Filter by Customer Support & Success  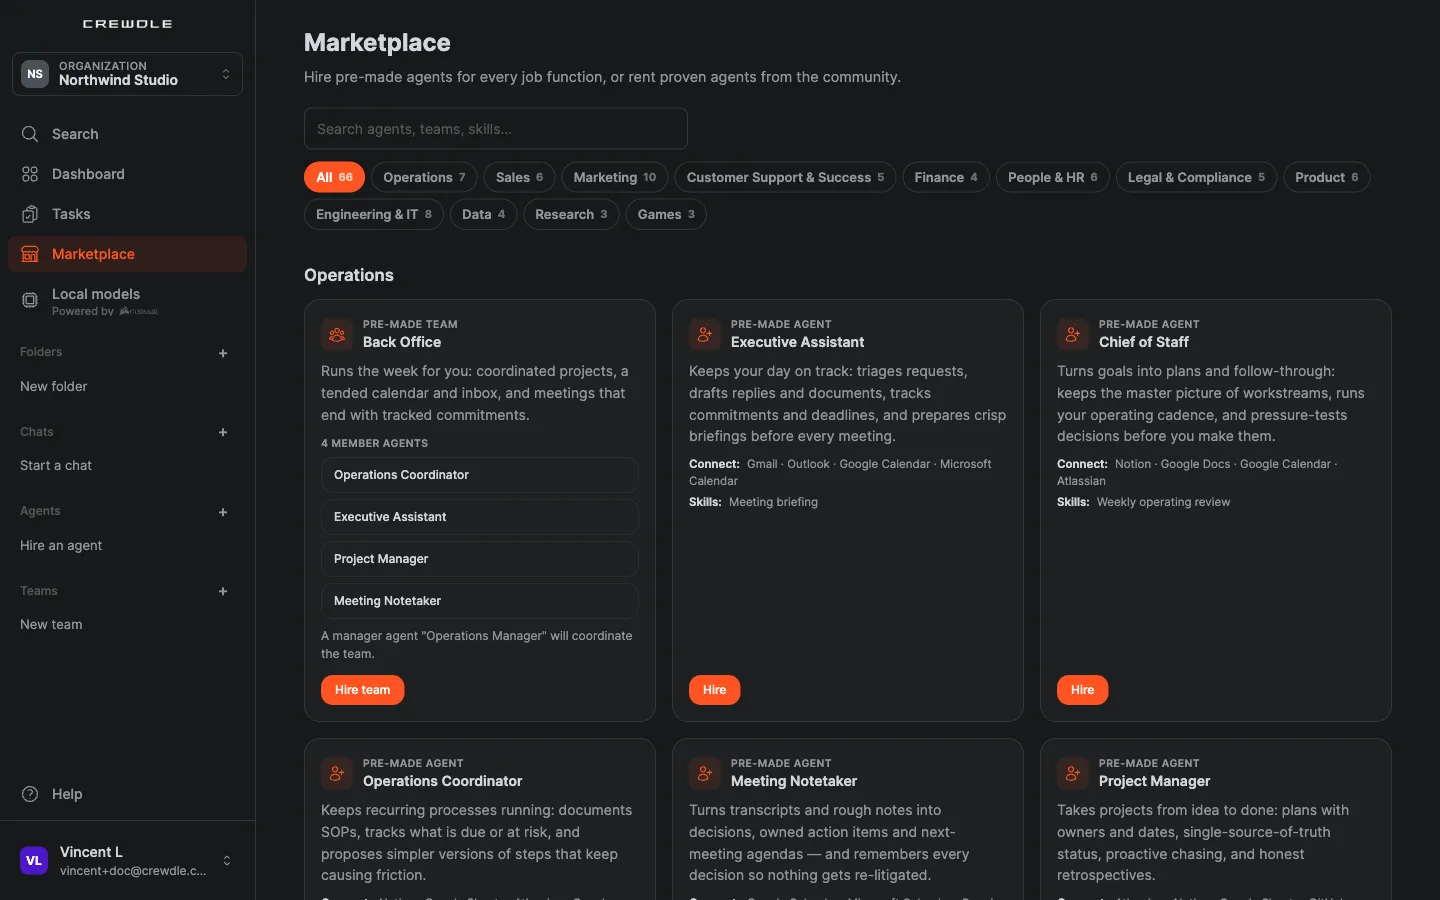tap(785, 177)
